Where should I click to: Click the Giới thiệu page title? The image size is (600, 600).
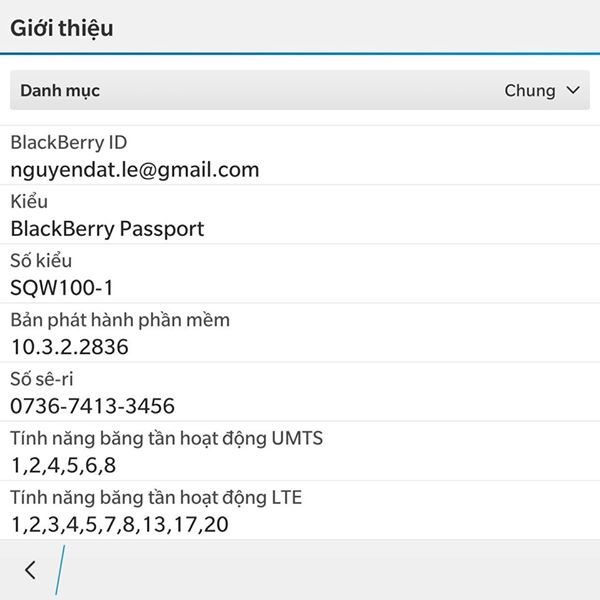tap(62, 29)
